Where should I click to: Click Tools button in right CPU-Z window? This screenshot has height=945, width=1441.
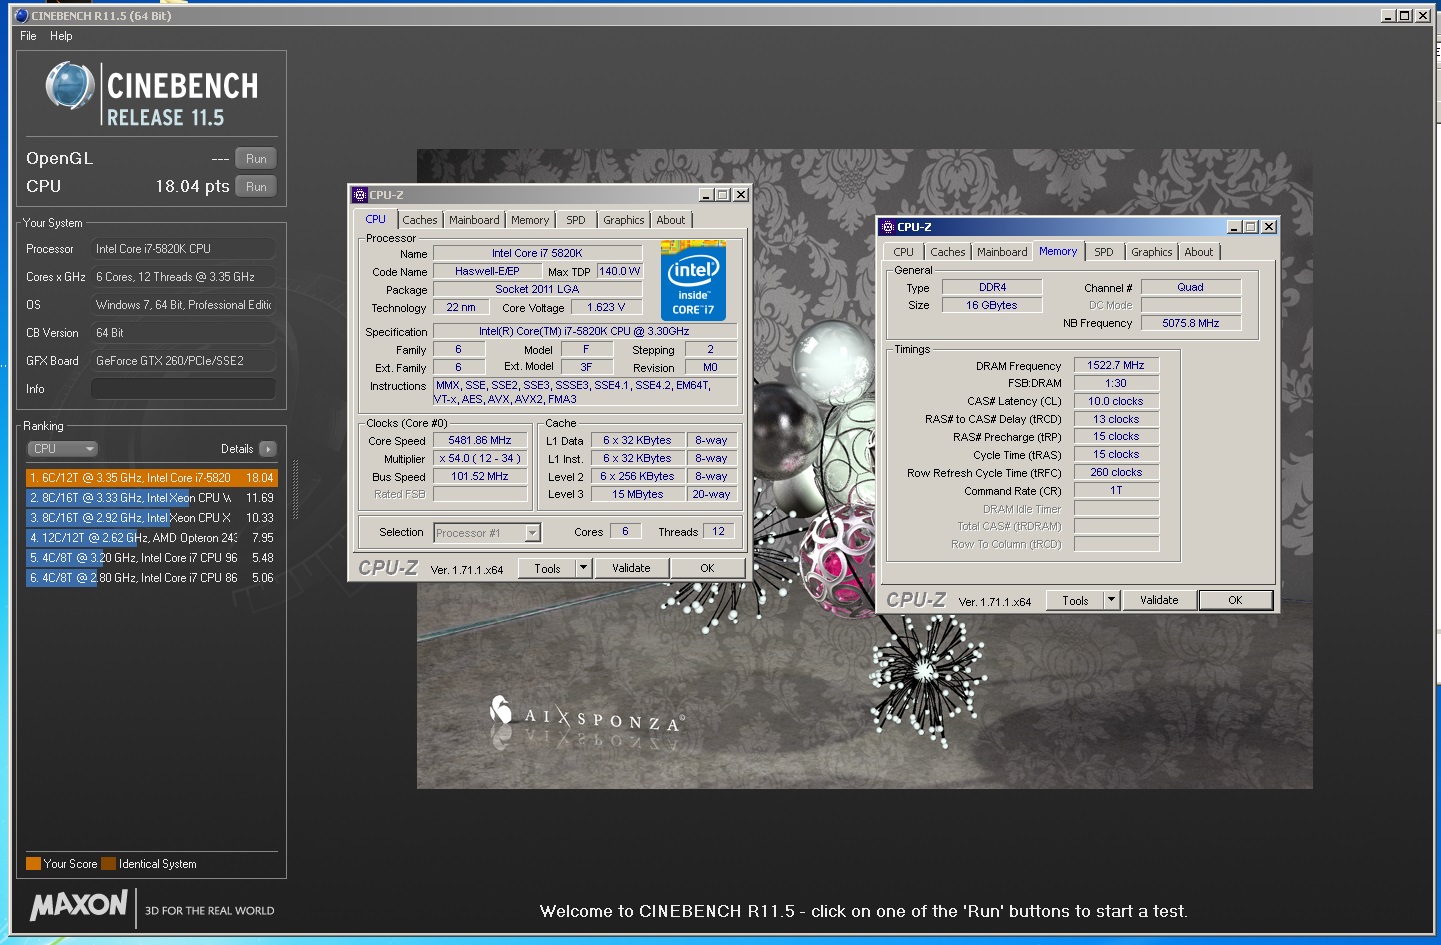coord(1075,601)
